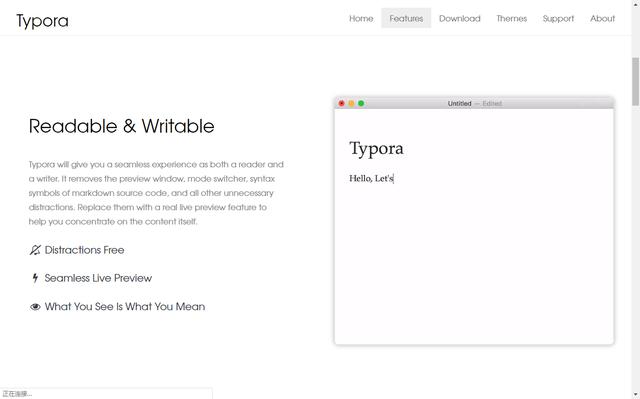This screenshot has width=640, height=399.
Task: Select What You See Is What You Mean
Action: pos(125,307)
